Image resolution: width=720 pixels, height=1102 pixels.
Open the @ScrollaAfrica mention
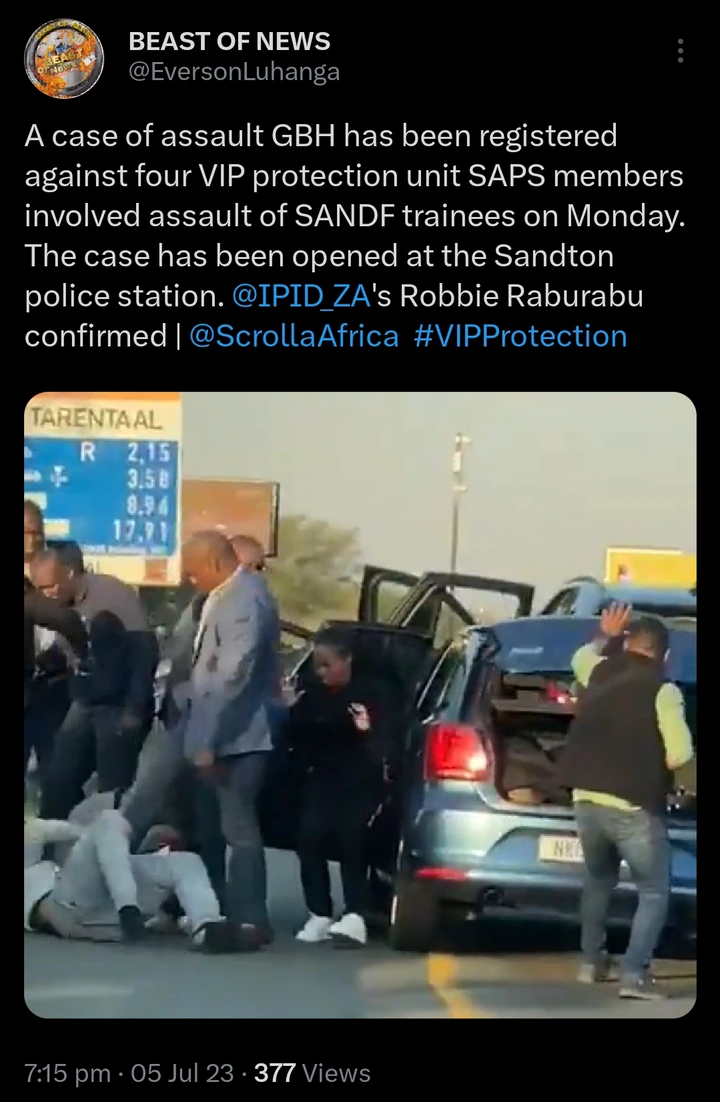point(294,336)
